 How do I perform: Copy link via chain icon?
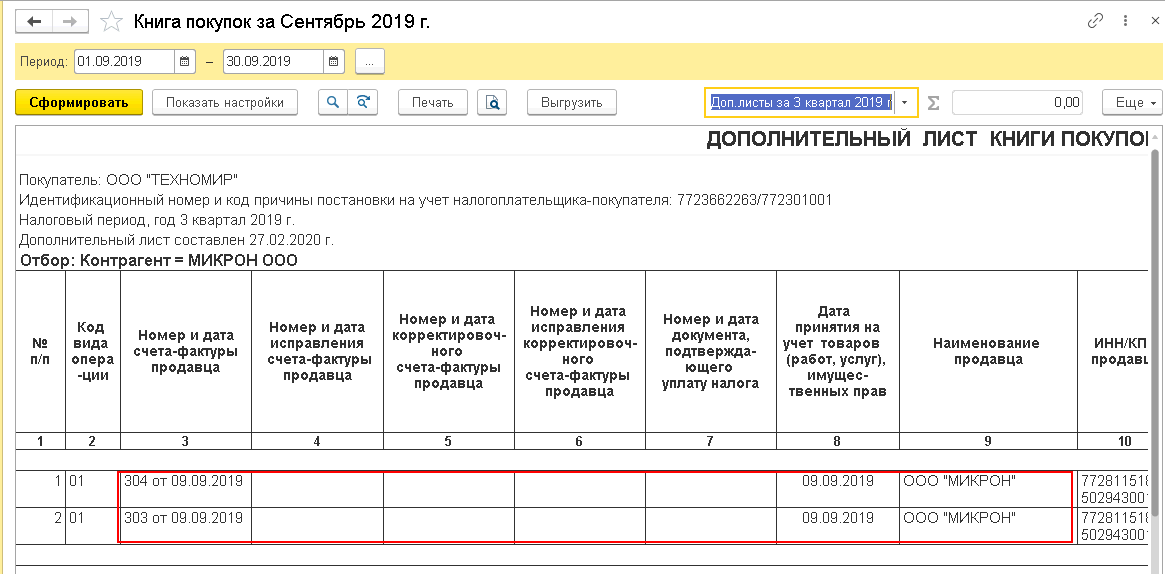tap(1094, 22)
